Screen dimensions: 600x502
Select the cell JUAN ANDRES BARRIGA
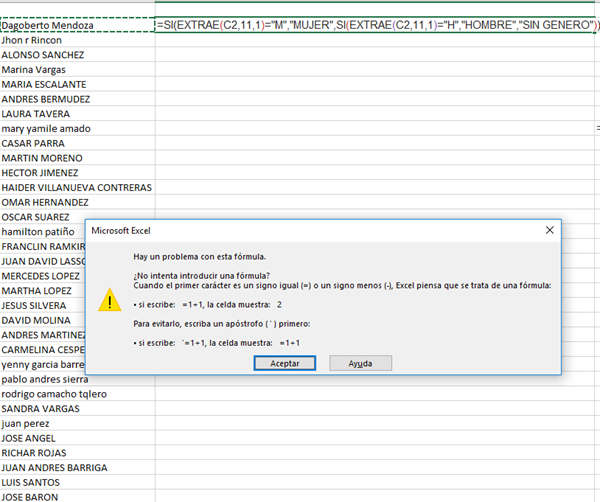78,468
